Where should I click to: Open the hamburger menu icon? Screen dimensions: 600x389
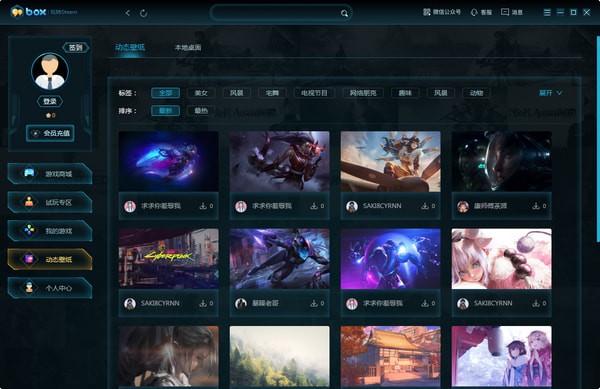click(x=547, y=13)
